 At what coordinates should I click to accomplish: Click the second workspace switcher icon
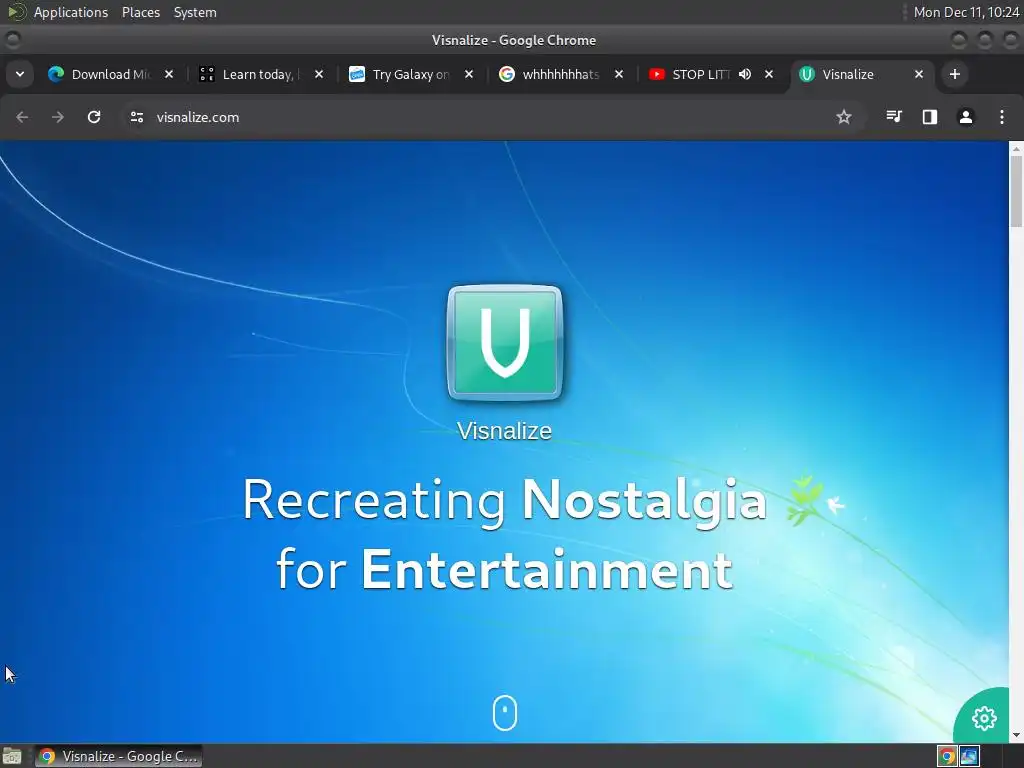pyautogui.click(x=970, y=756)
